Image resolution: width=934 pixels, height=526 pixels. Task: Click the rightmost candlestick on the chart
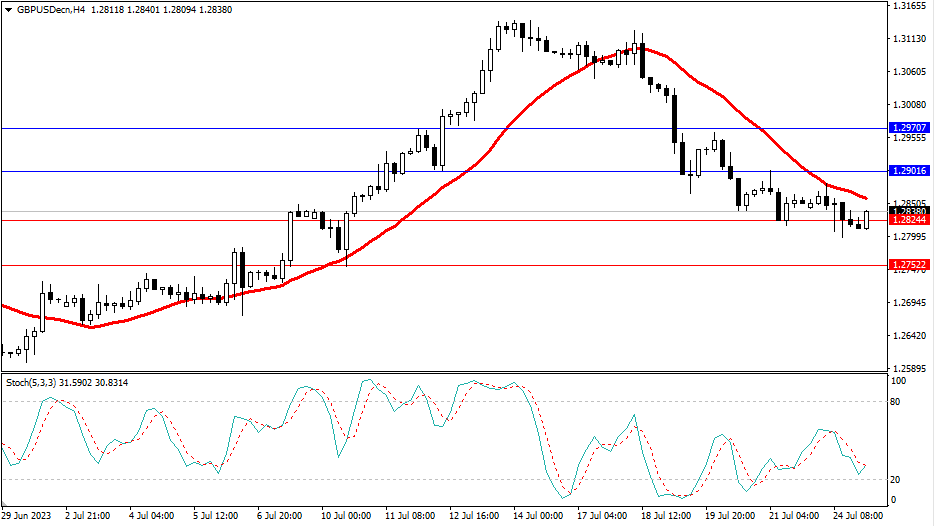[x=866, y=219]
